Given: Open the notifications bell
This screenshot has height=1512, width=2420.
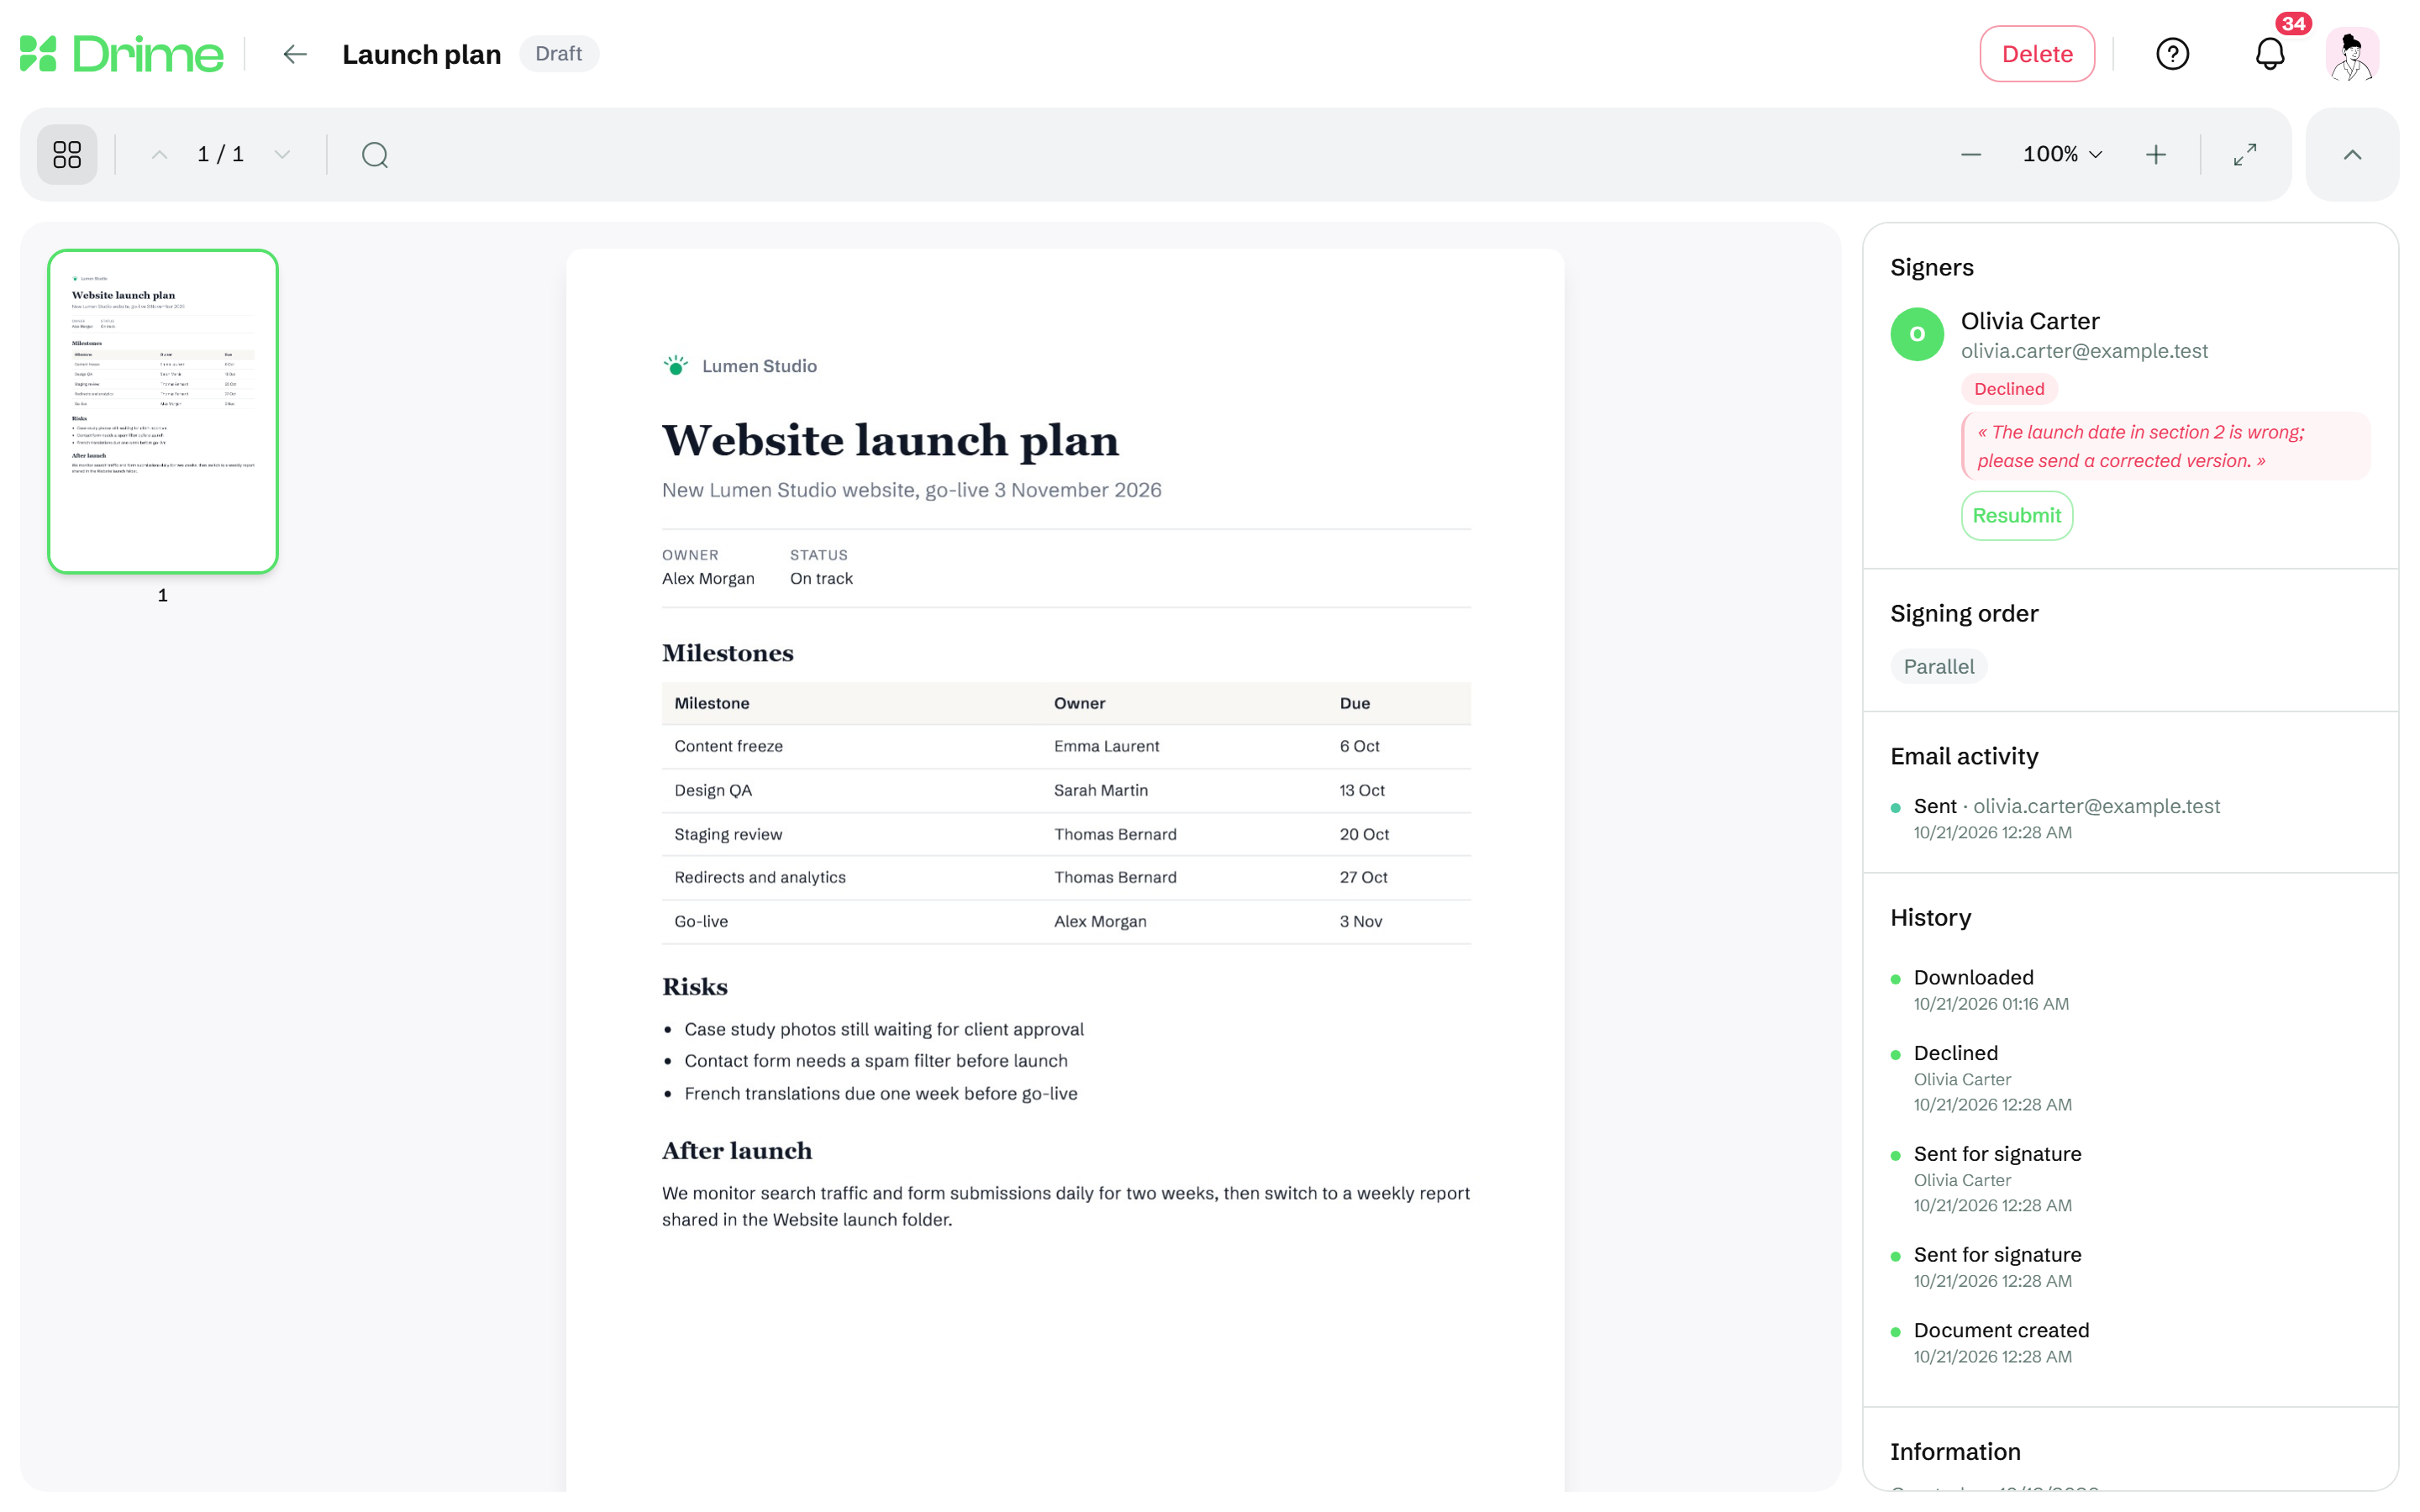Looking at the screenshot, I should coord(2270,54).
